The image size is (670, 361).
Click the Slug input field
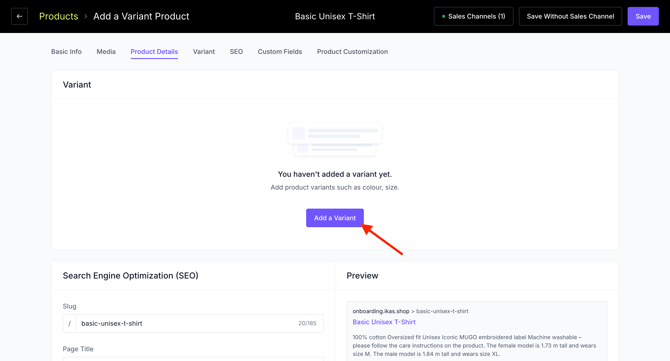pos(193,323)
